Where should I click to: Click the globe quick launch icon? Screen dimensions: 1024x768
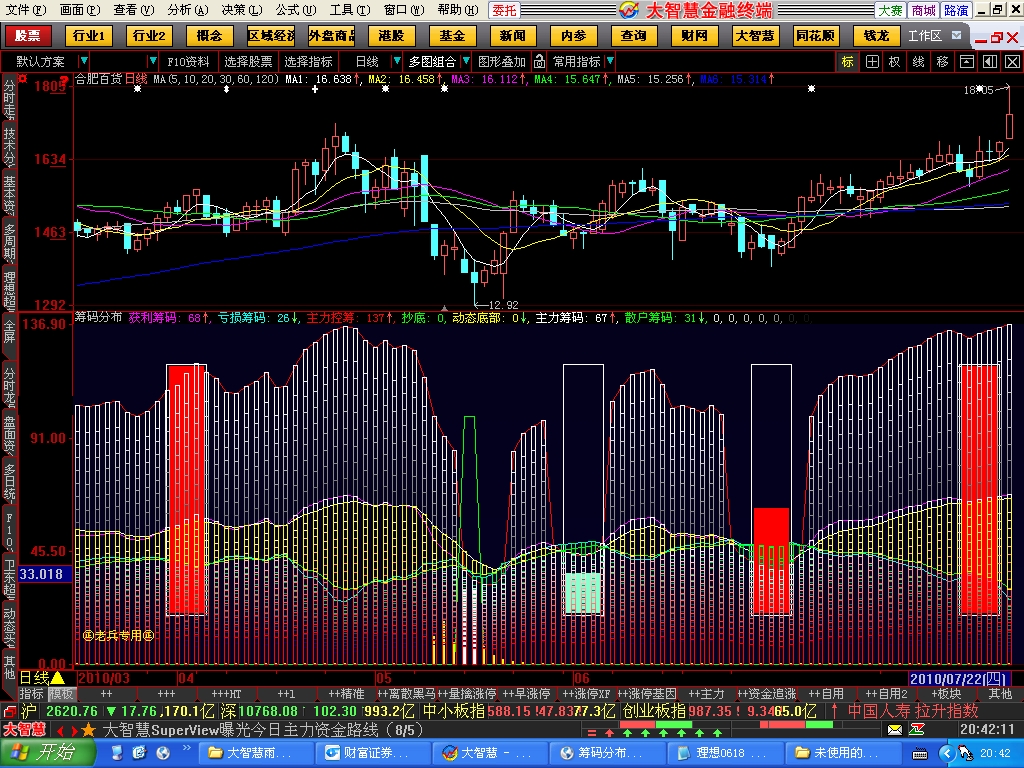(163, 753)
